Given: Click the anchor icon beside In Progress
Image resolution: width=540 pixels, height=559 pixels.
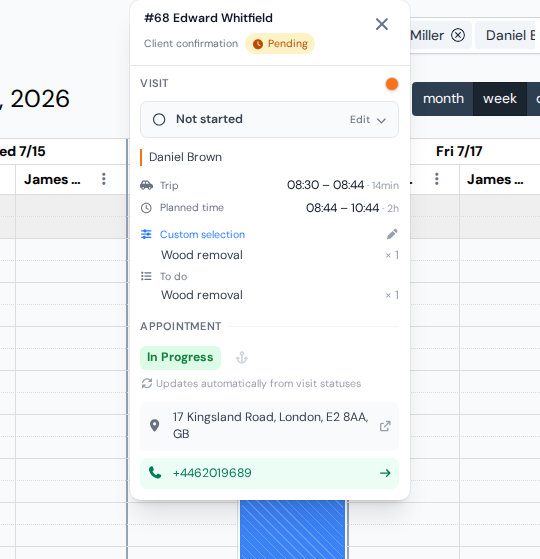Looking at the screenshot, I should 242,358.
